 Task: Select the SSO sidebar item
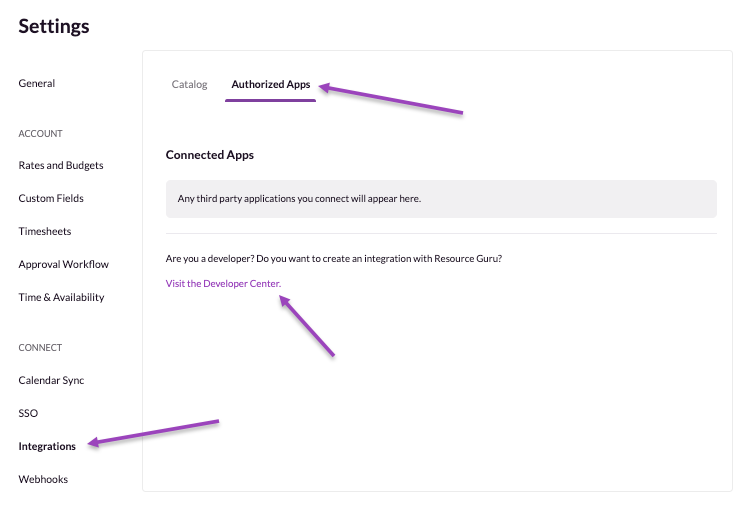tap(28, 413)
